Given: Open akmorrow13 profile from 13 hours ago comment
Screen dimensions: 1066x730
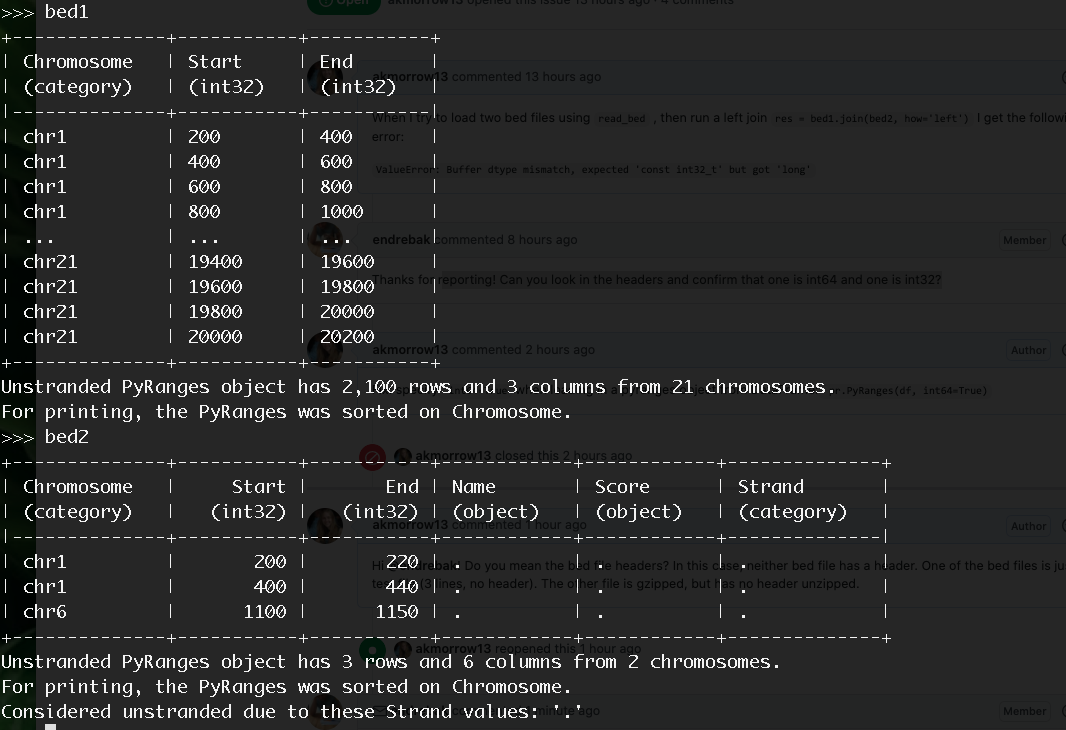Looking at the screenshot, I should pyautogui.click(x=410, y=77).
